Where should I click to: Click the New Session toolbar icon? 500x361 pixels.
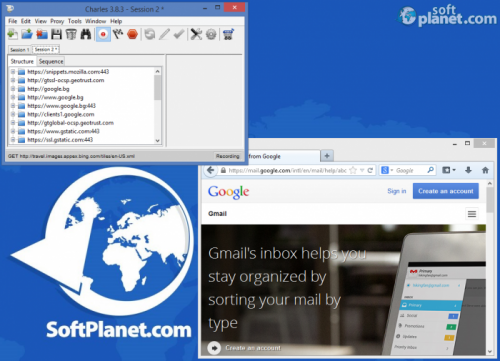click(12, 34)
